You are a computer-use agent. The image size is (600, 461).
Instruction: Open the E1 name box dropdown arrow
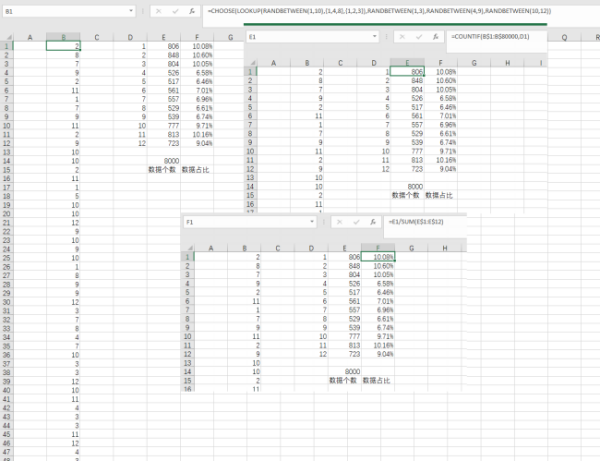(375, 37)
